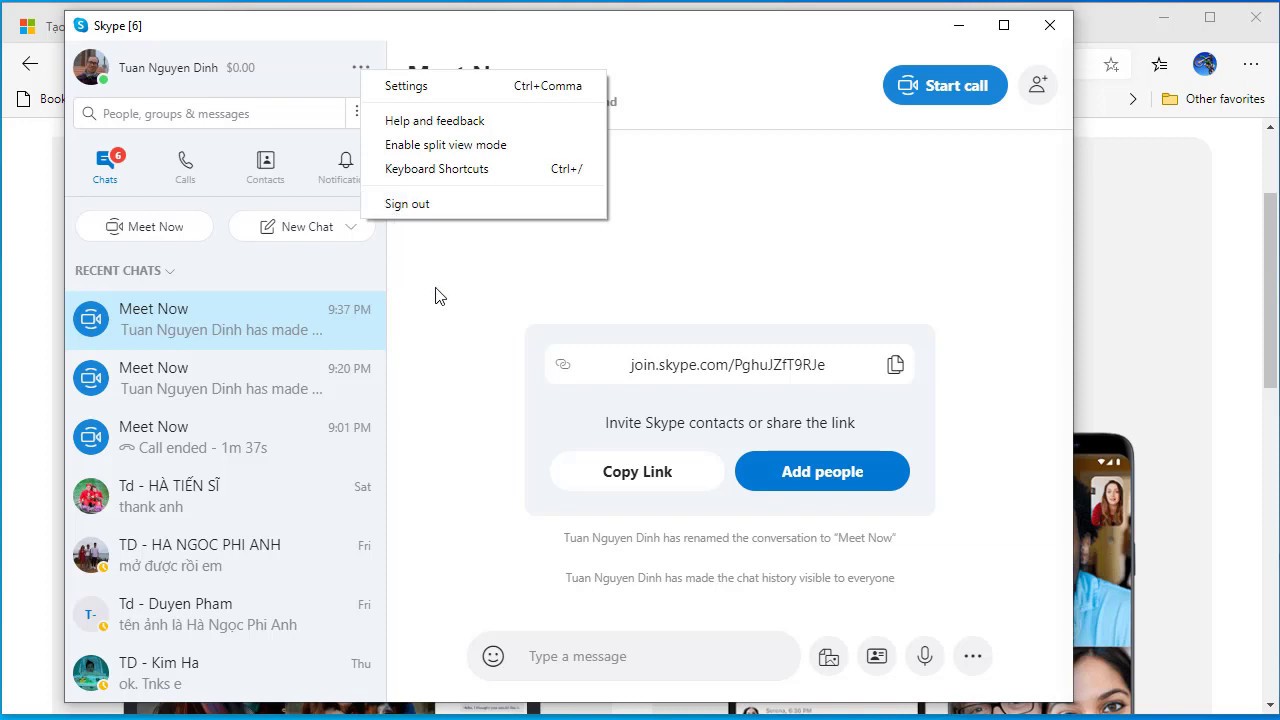The height and width of the screenshot is (720, 1280).
Task: Open the dial pad icon beside search
Action: (357, 113)
